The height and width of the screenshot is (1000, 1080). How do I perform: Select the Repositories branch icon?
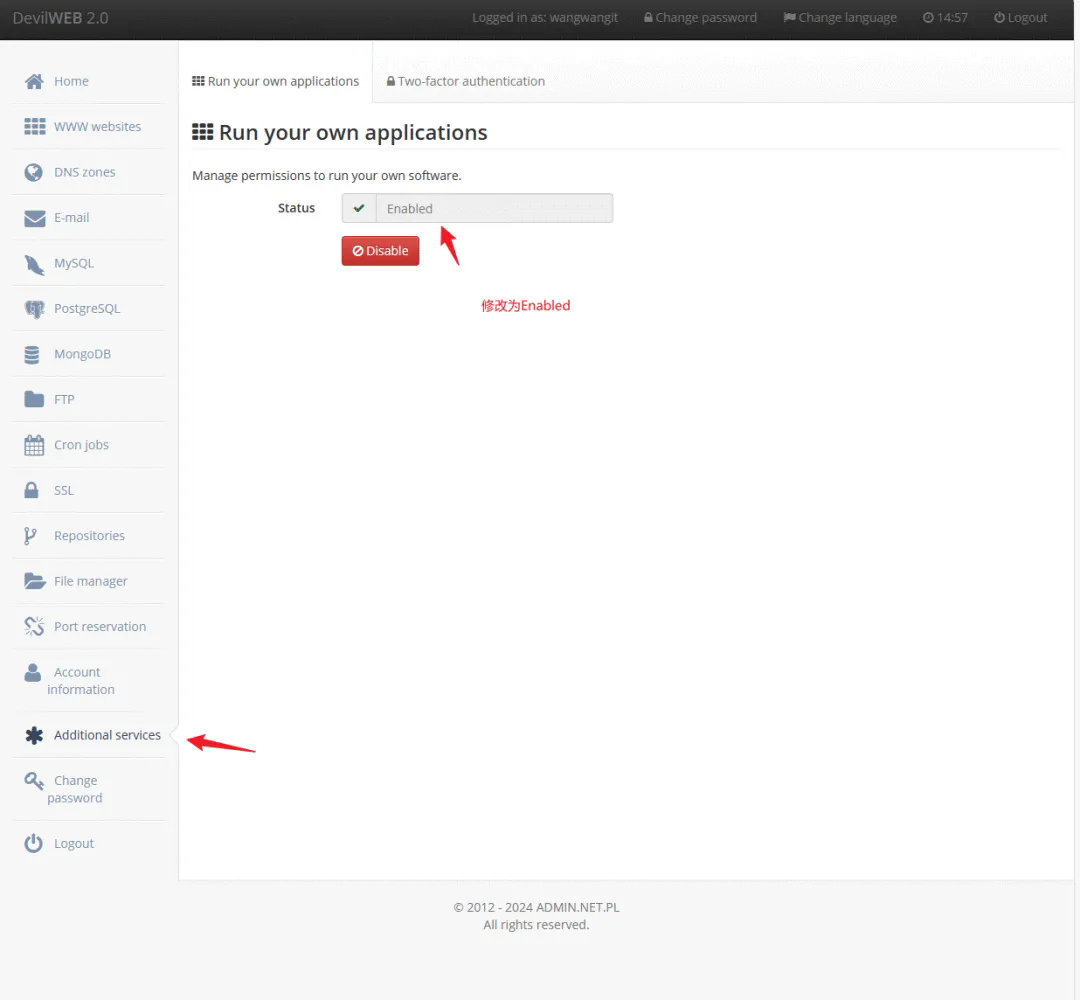tap(31, 536)
